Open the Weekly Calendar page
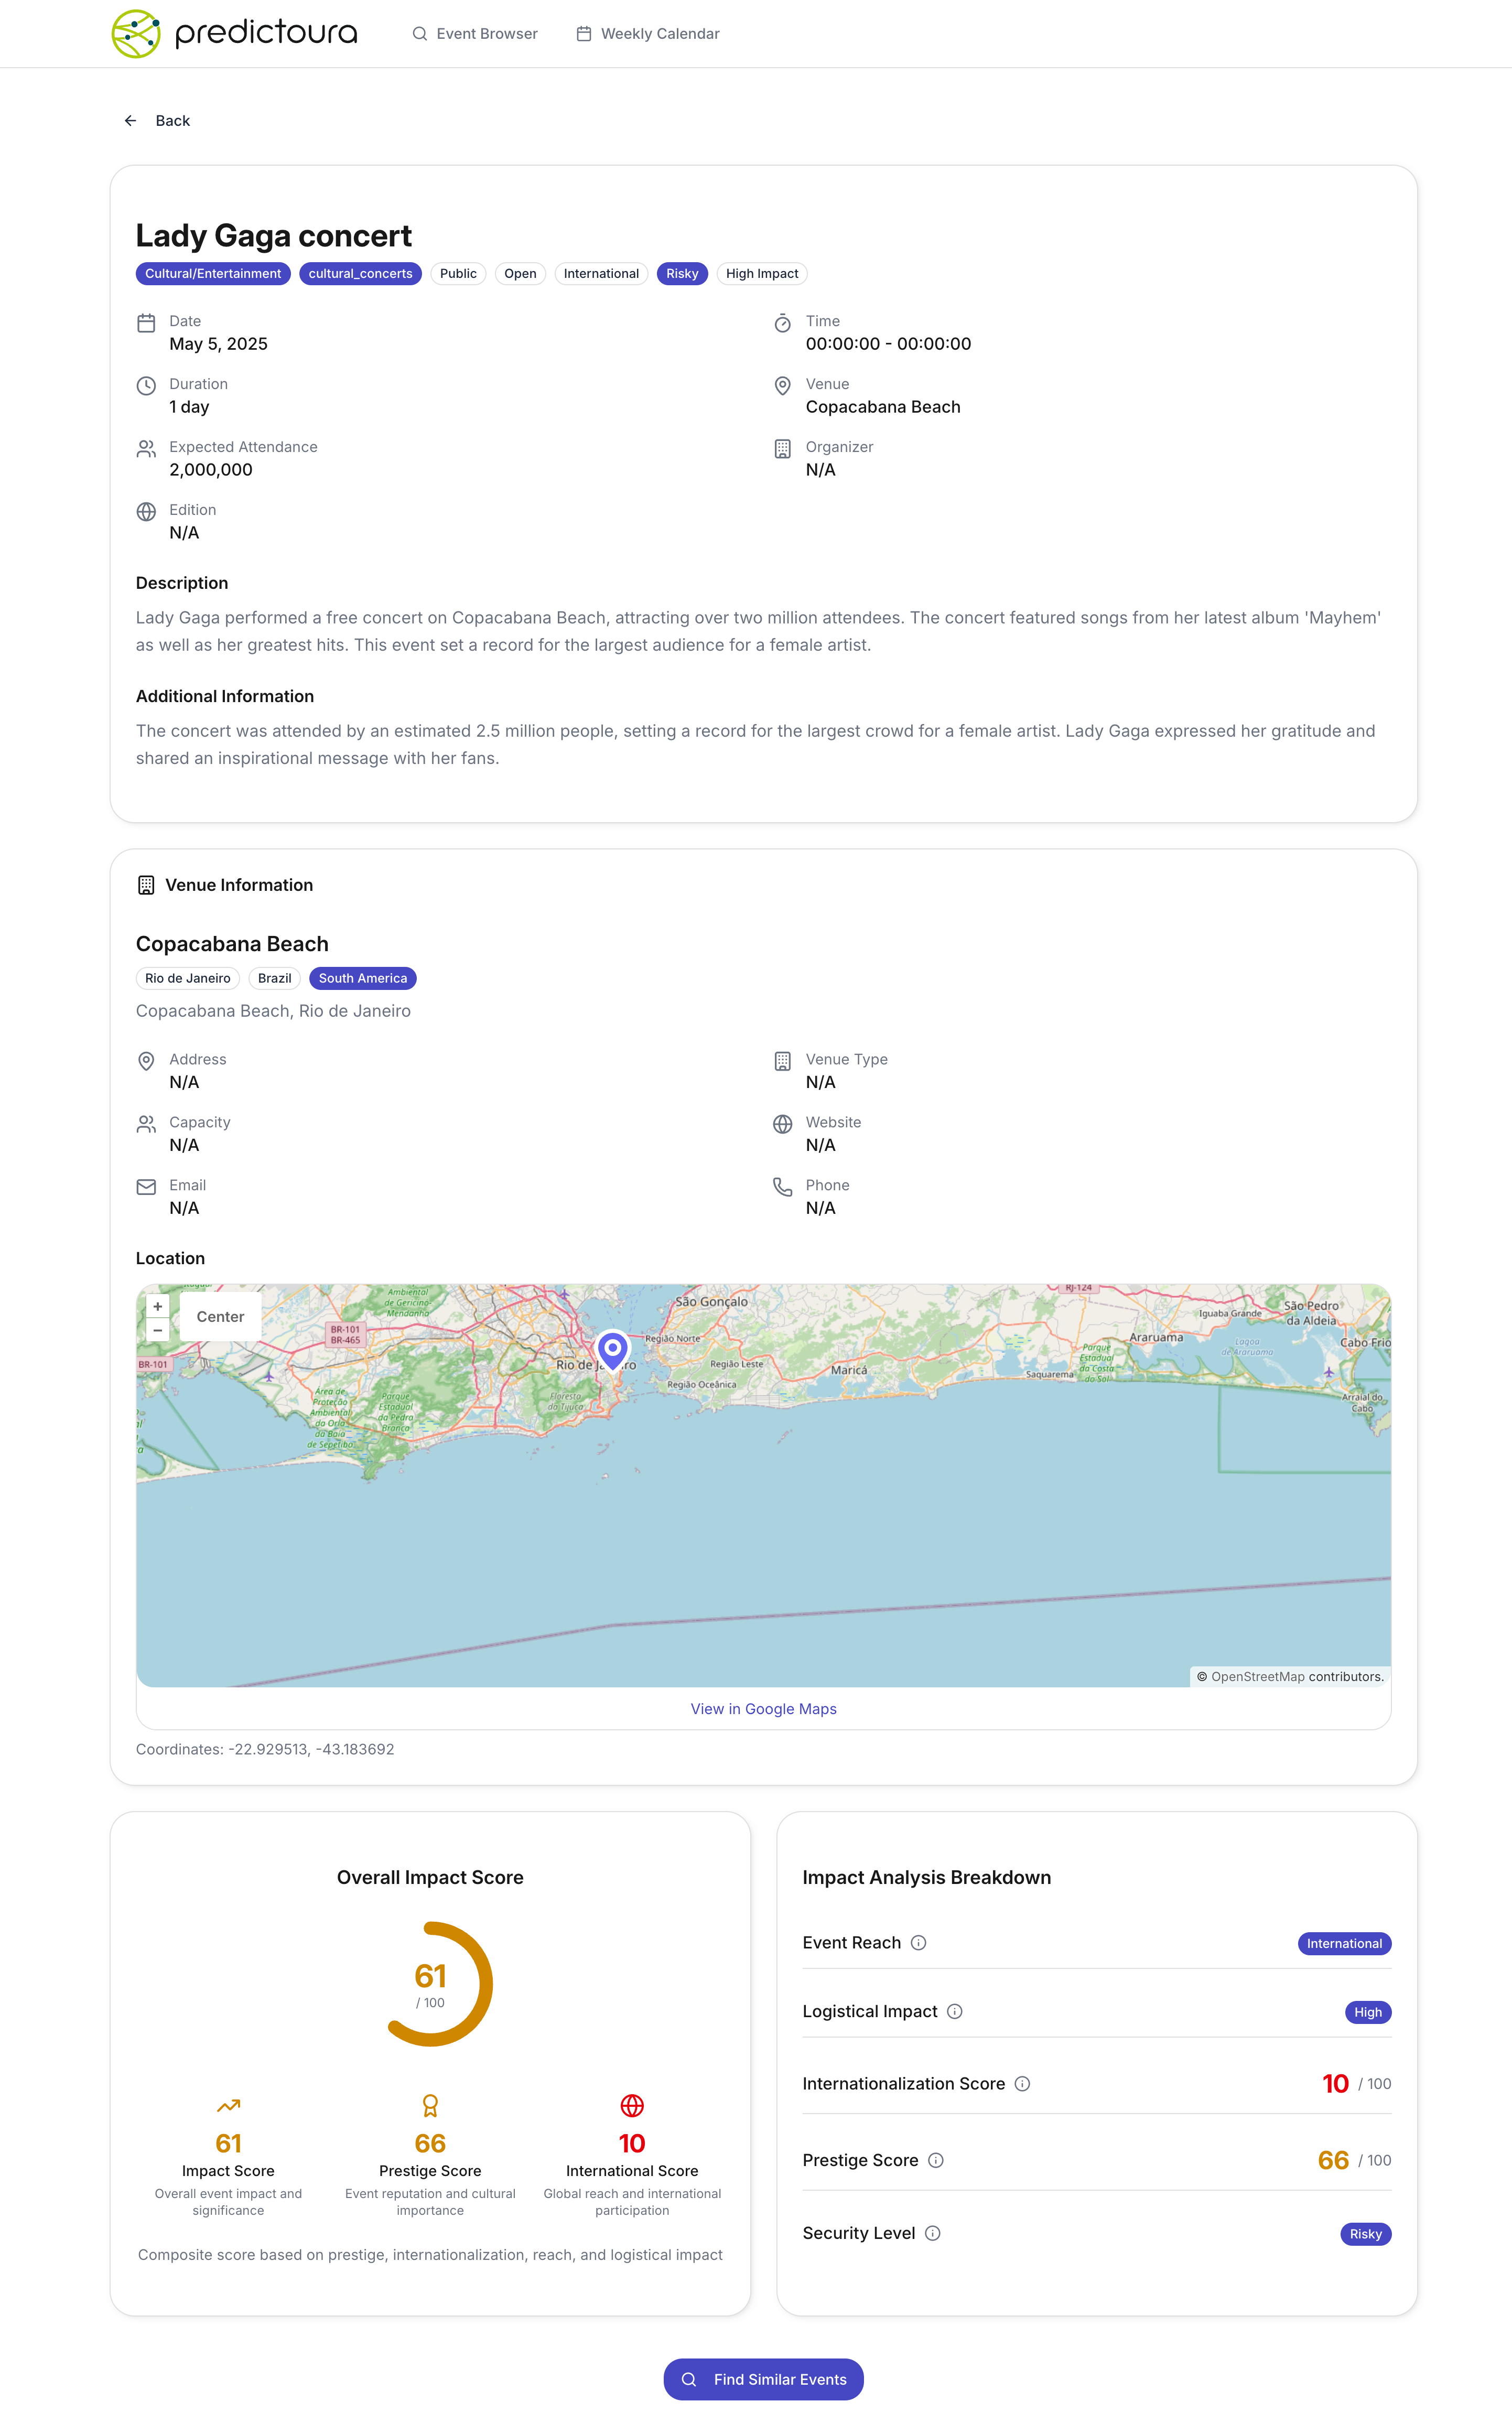The width and height of the screenshot is (1512, 2434). (x=648, y=34)
